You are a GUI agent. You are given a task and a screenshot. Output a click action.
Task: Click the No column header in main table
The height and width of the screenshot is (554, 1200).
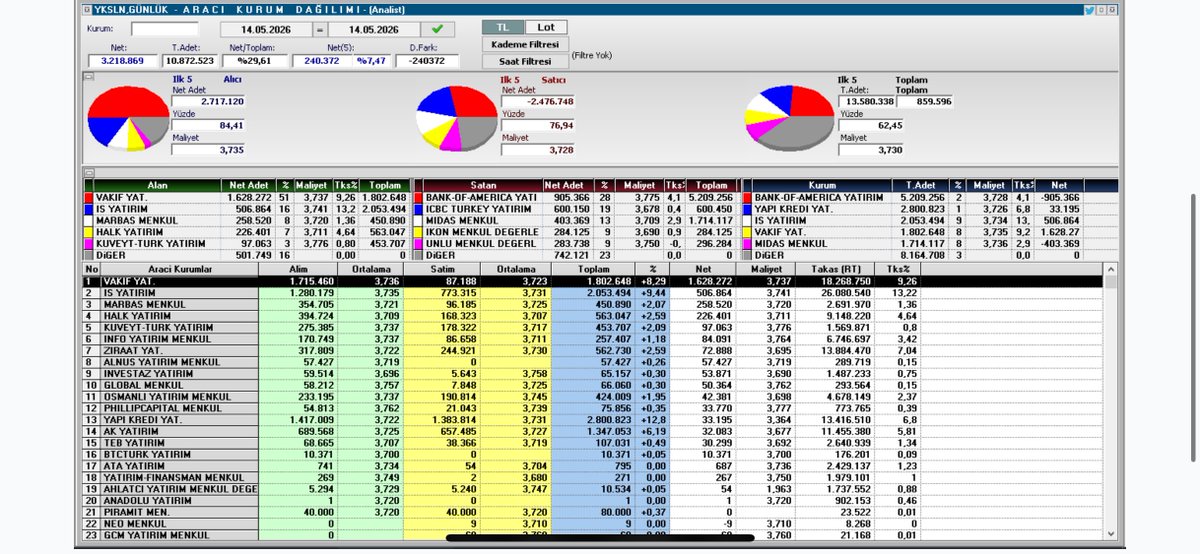pos(92,270)
